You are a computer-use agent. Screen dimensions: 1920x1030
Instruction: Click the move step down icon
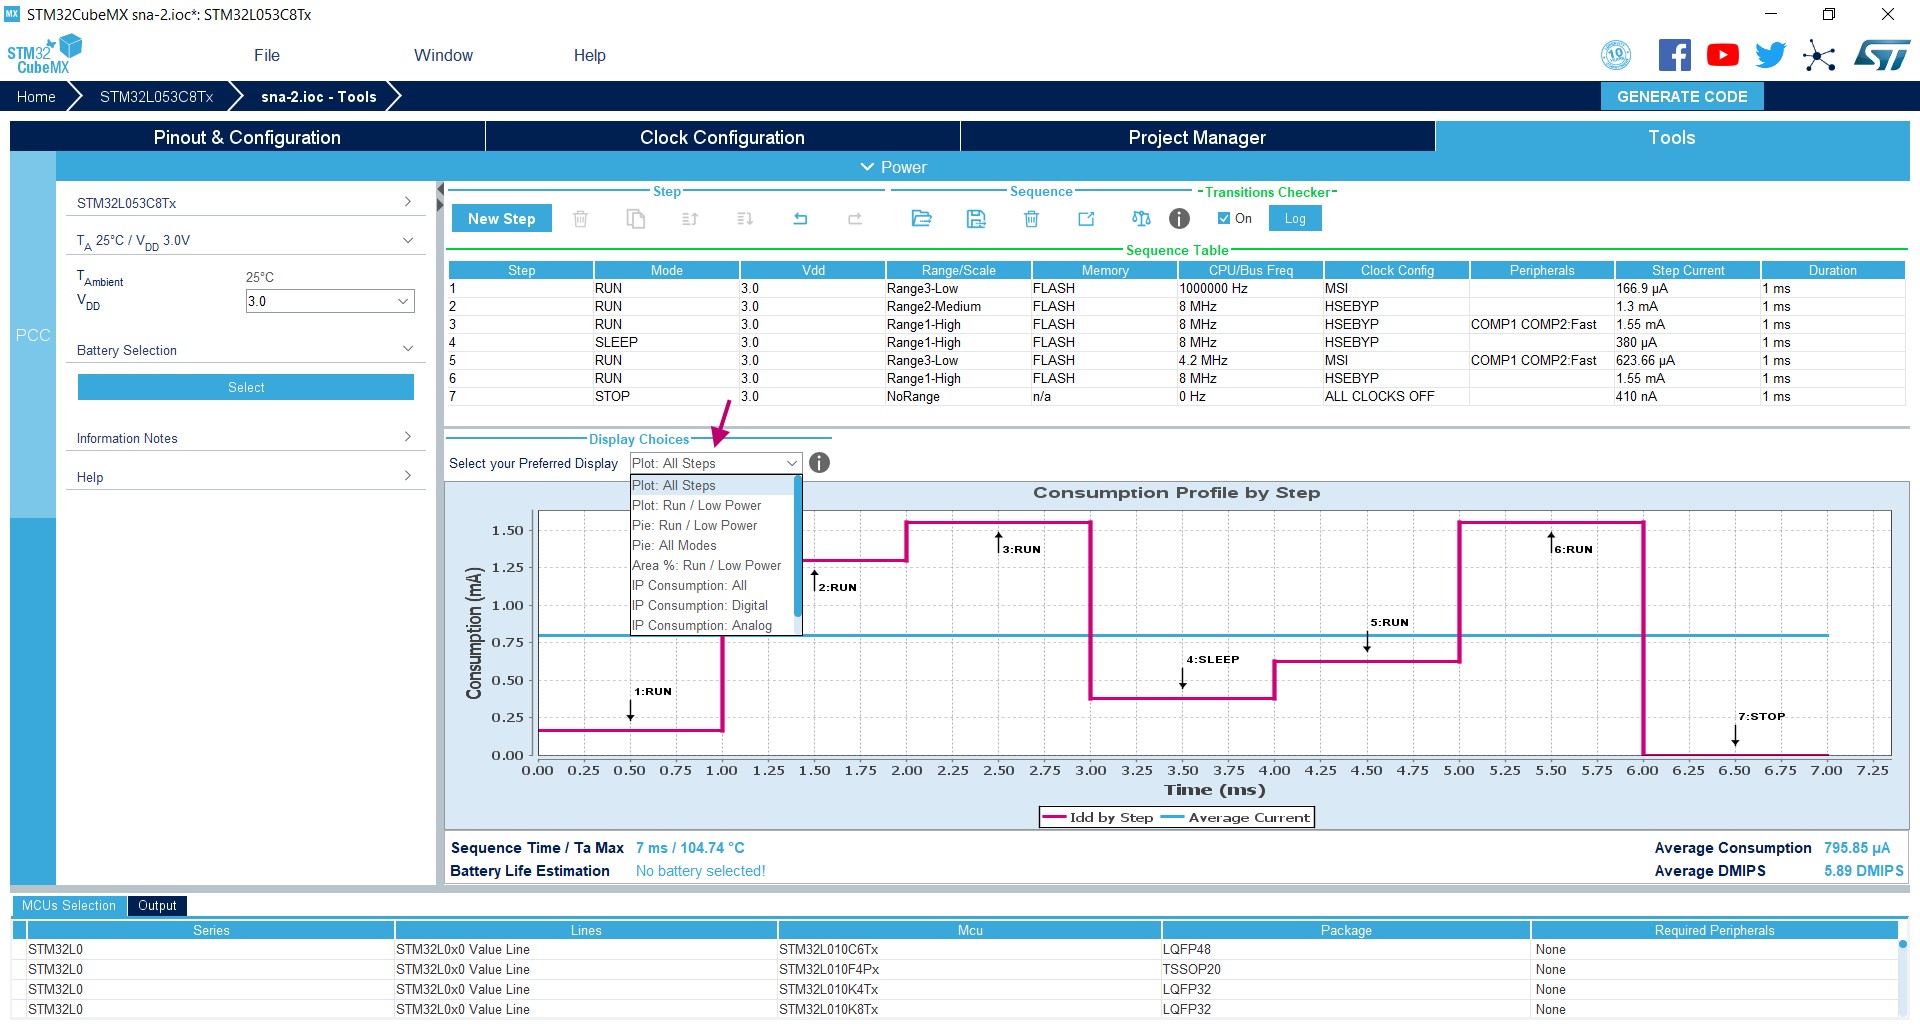click(x=745, y=219)
